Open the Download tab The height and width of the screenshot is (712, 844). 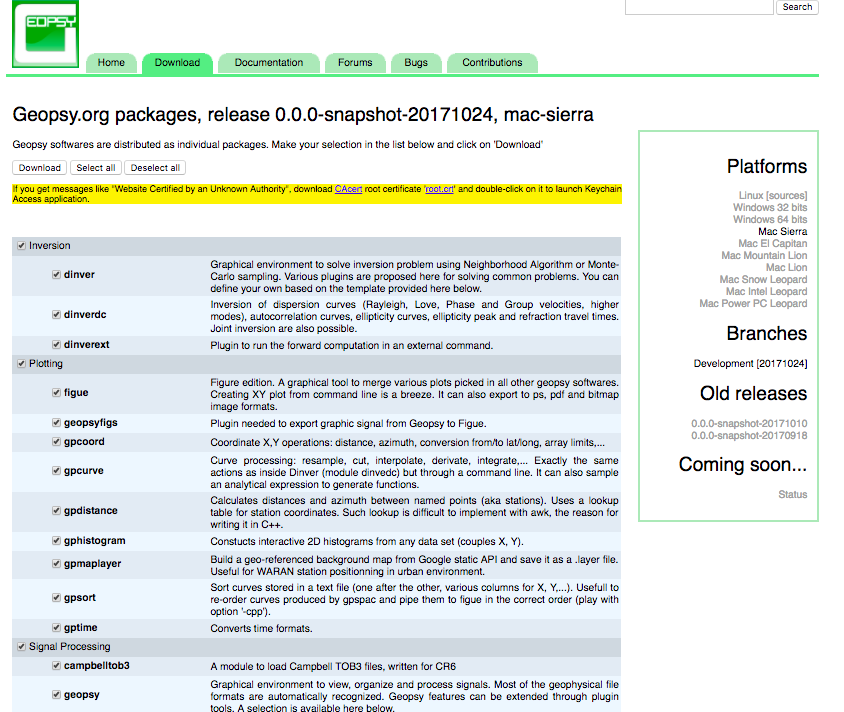point(177,62)
